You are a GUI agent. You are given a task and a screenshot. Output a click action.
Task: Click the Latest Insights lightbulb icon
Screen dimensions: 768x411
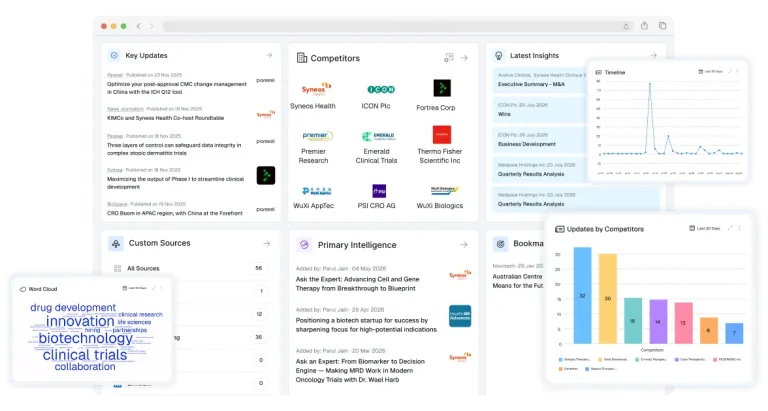[499, 56]
